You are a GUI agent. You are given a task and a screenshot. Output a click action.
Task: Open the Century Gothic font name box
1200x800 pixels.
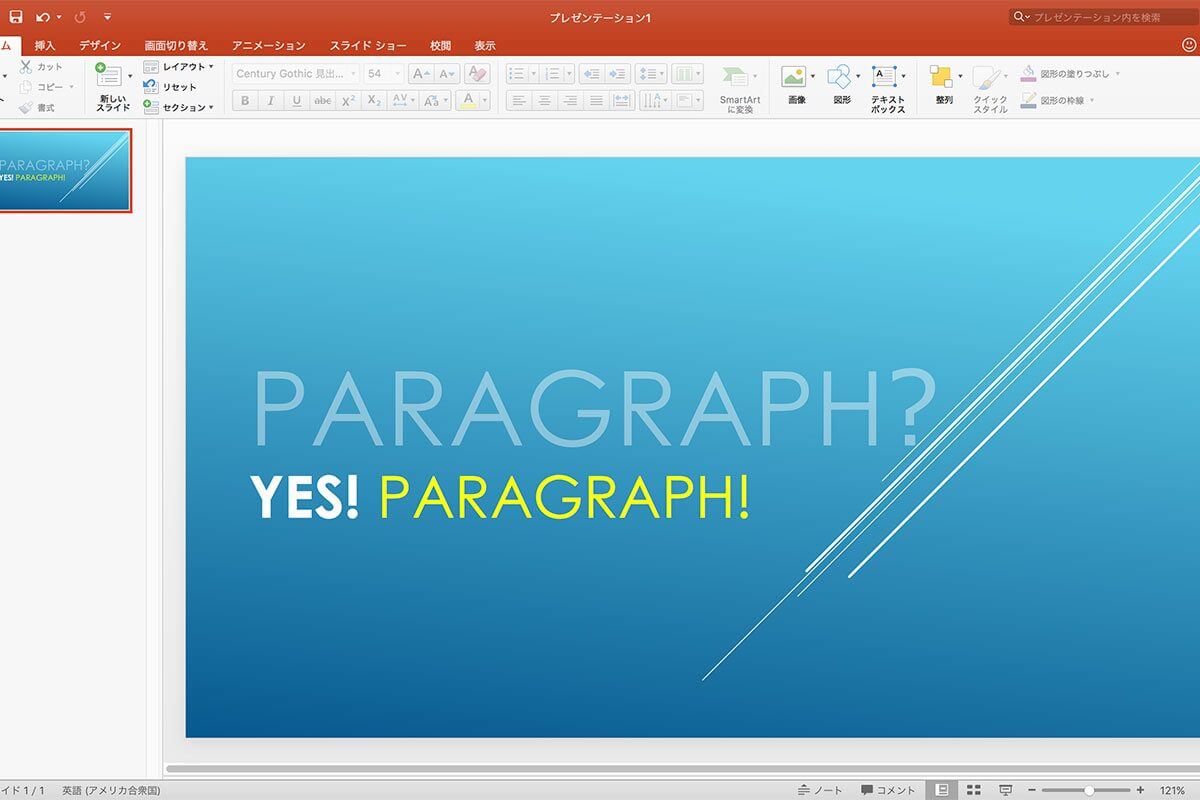coord(296,74)
